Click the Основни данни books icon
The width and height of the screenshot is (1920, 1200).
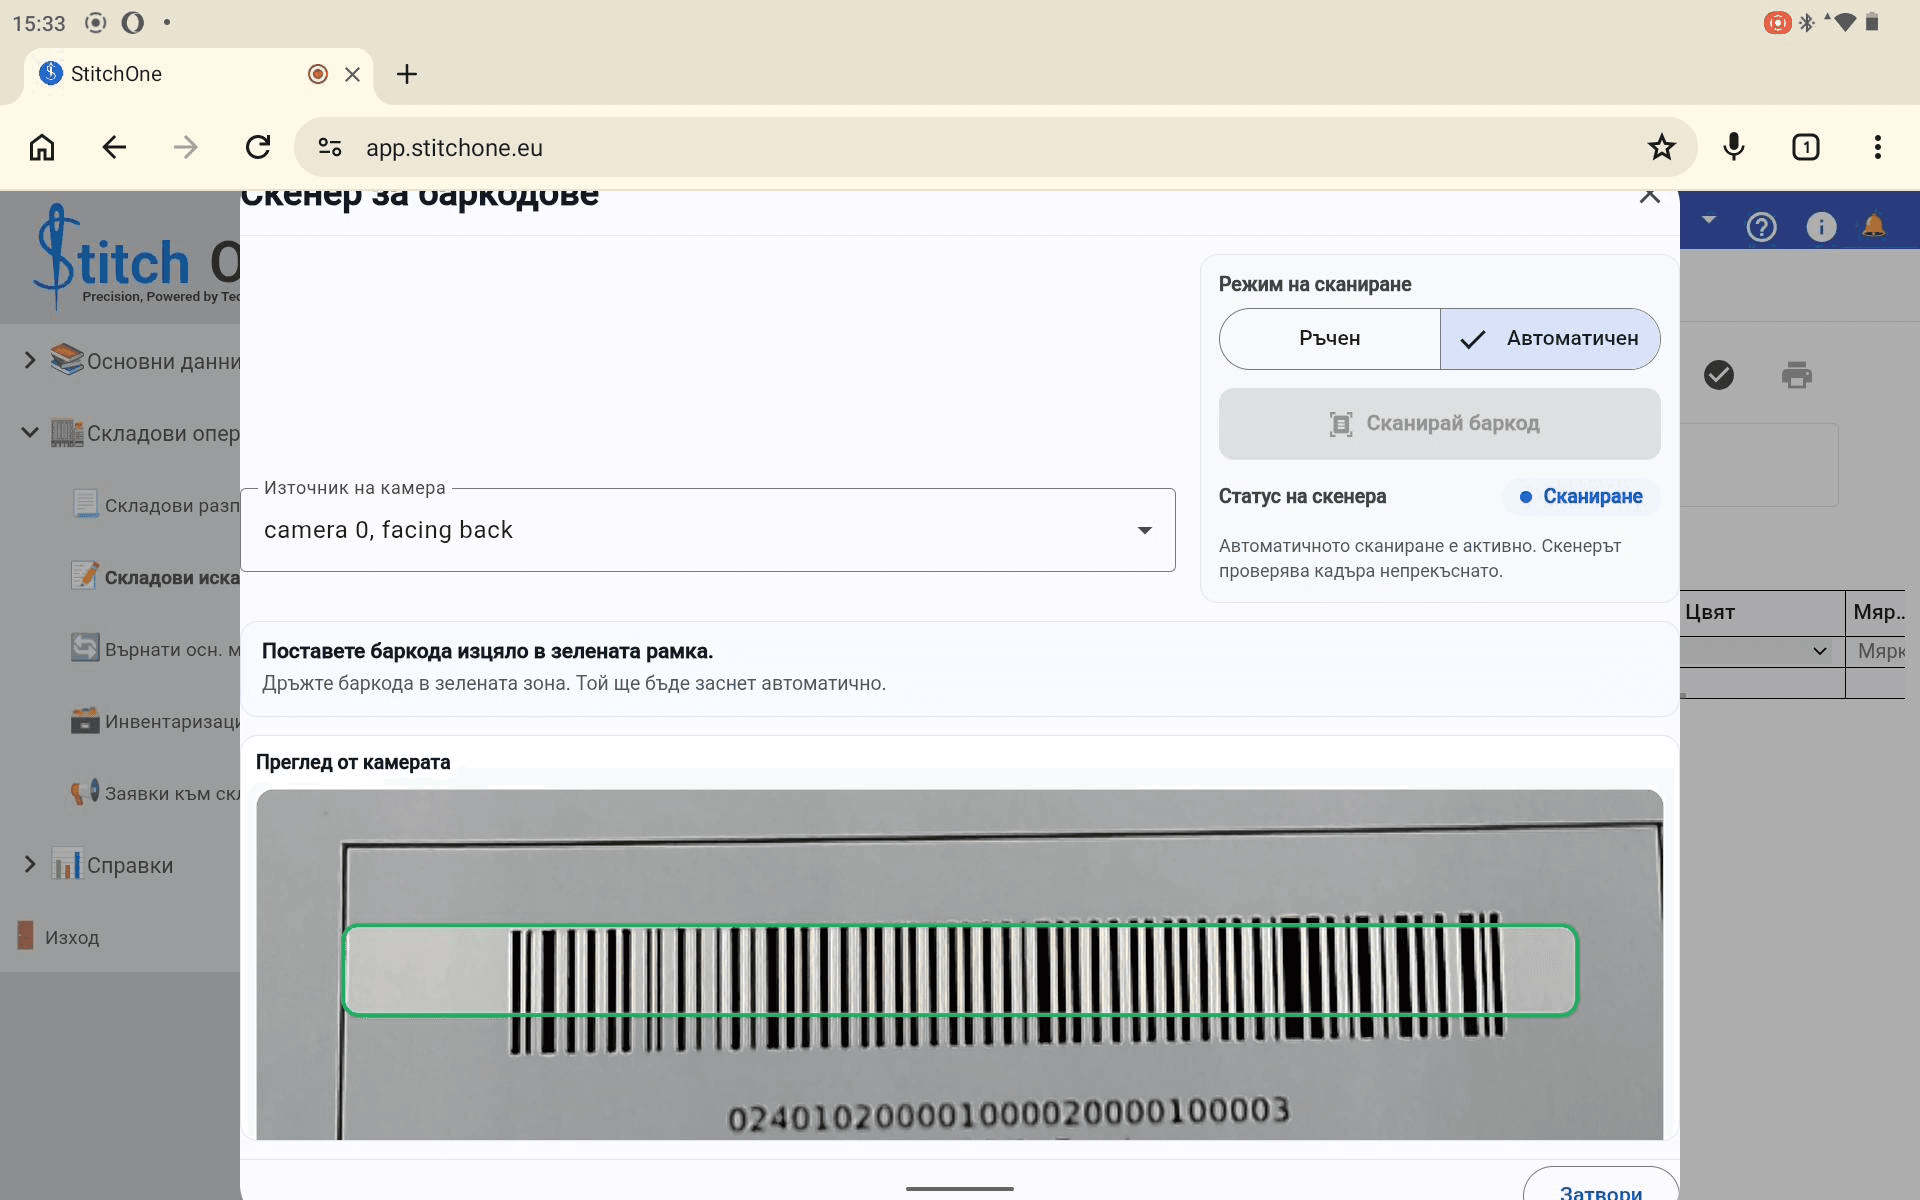67,360
